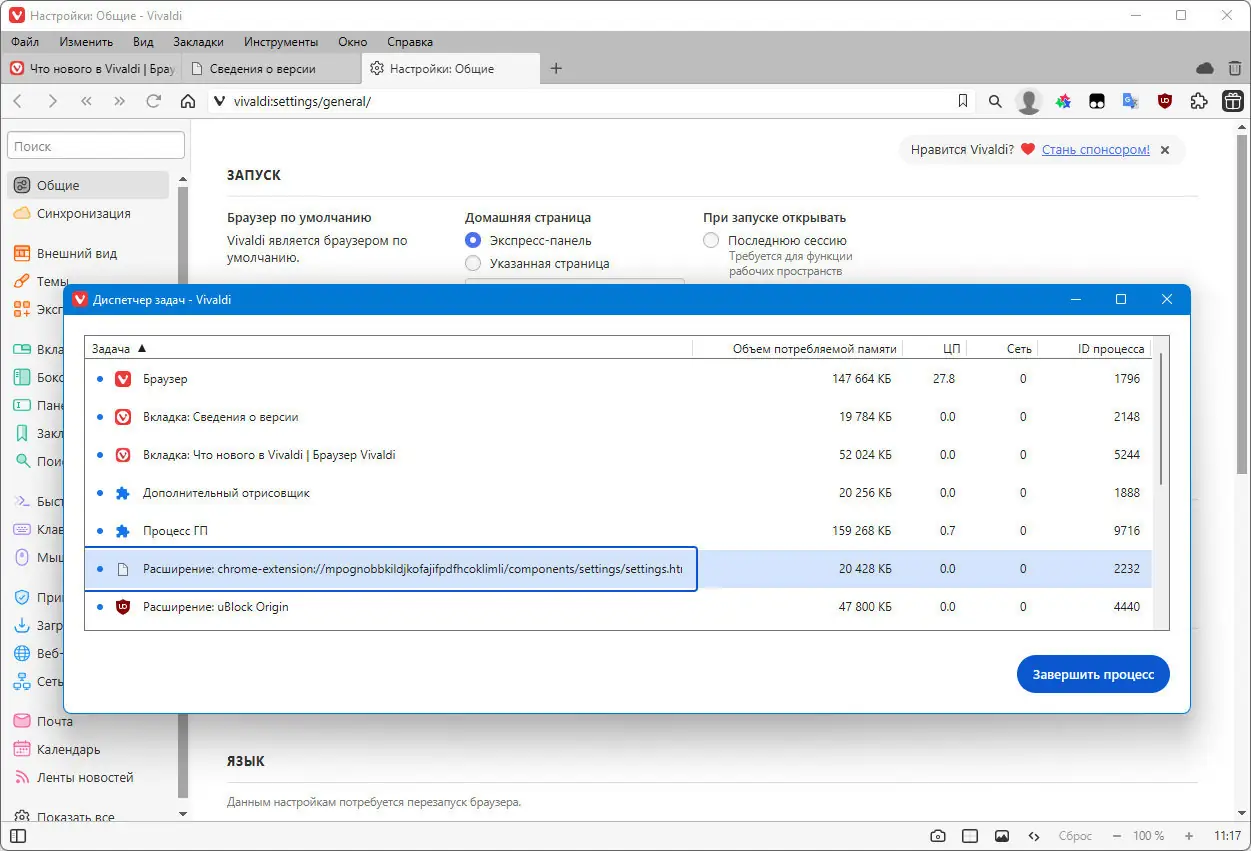Open Общие settings section
Viewport: 1251px width, 851px height.
click(88, 185)
